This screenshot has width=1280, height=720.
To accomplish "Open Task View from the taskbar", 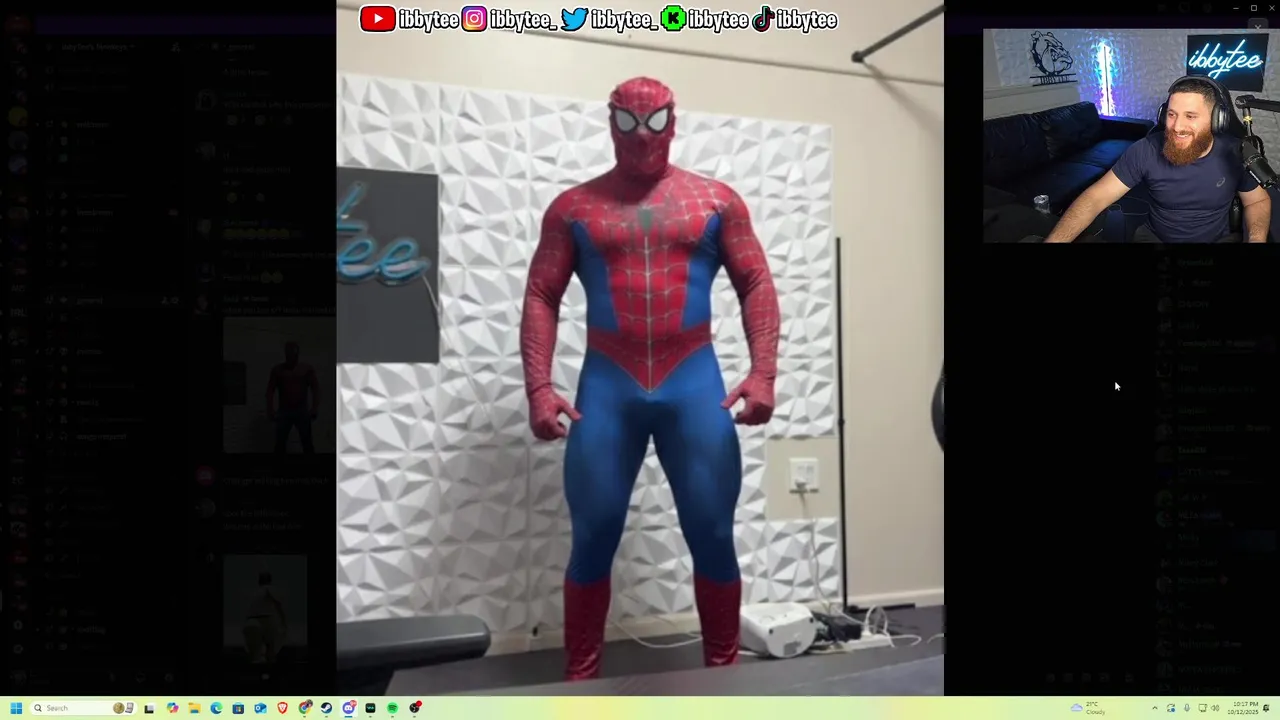I will (149, 708).
